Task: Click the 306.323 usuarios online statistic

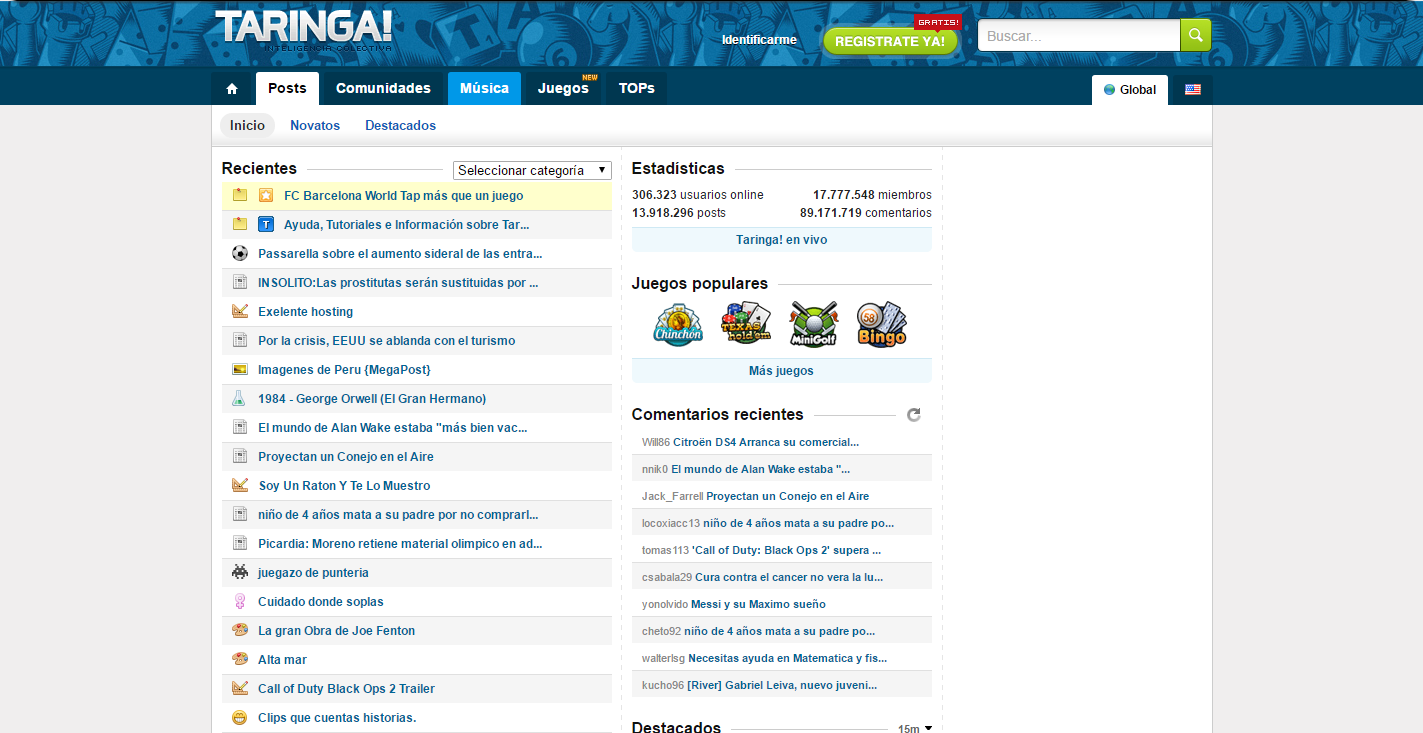Action: click(x=698, y=195)
